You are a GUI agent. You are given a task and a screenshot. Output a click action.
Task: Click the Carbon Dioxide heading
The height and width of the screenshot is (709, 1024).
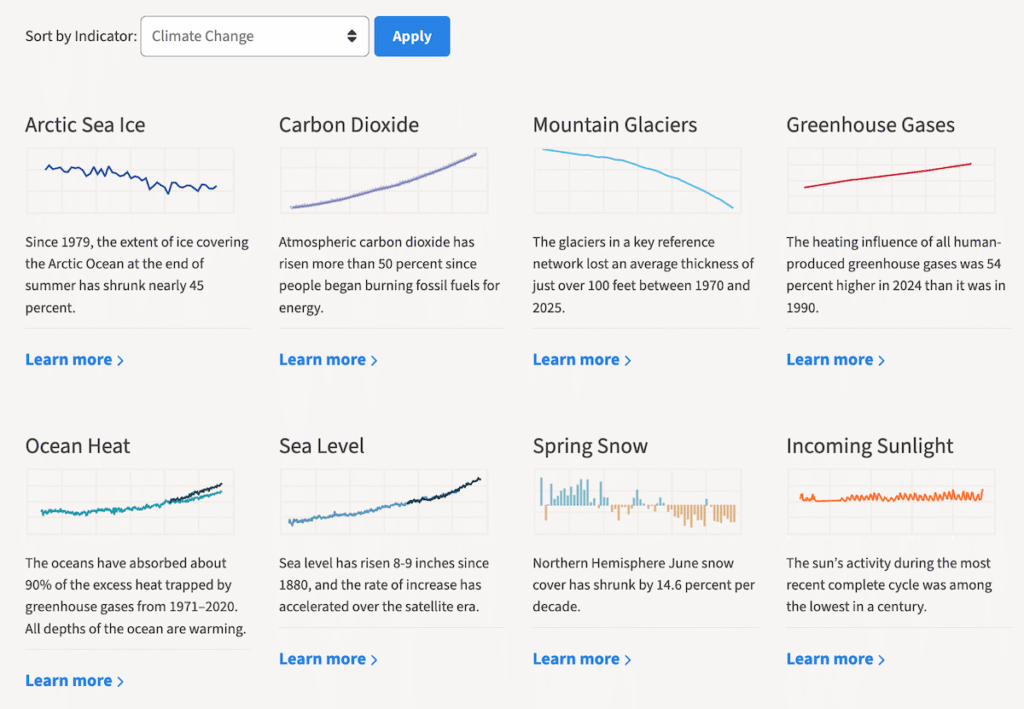point(349,125)
